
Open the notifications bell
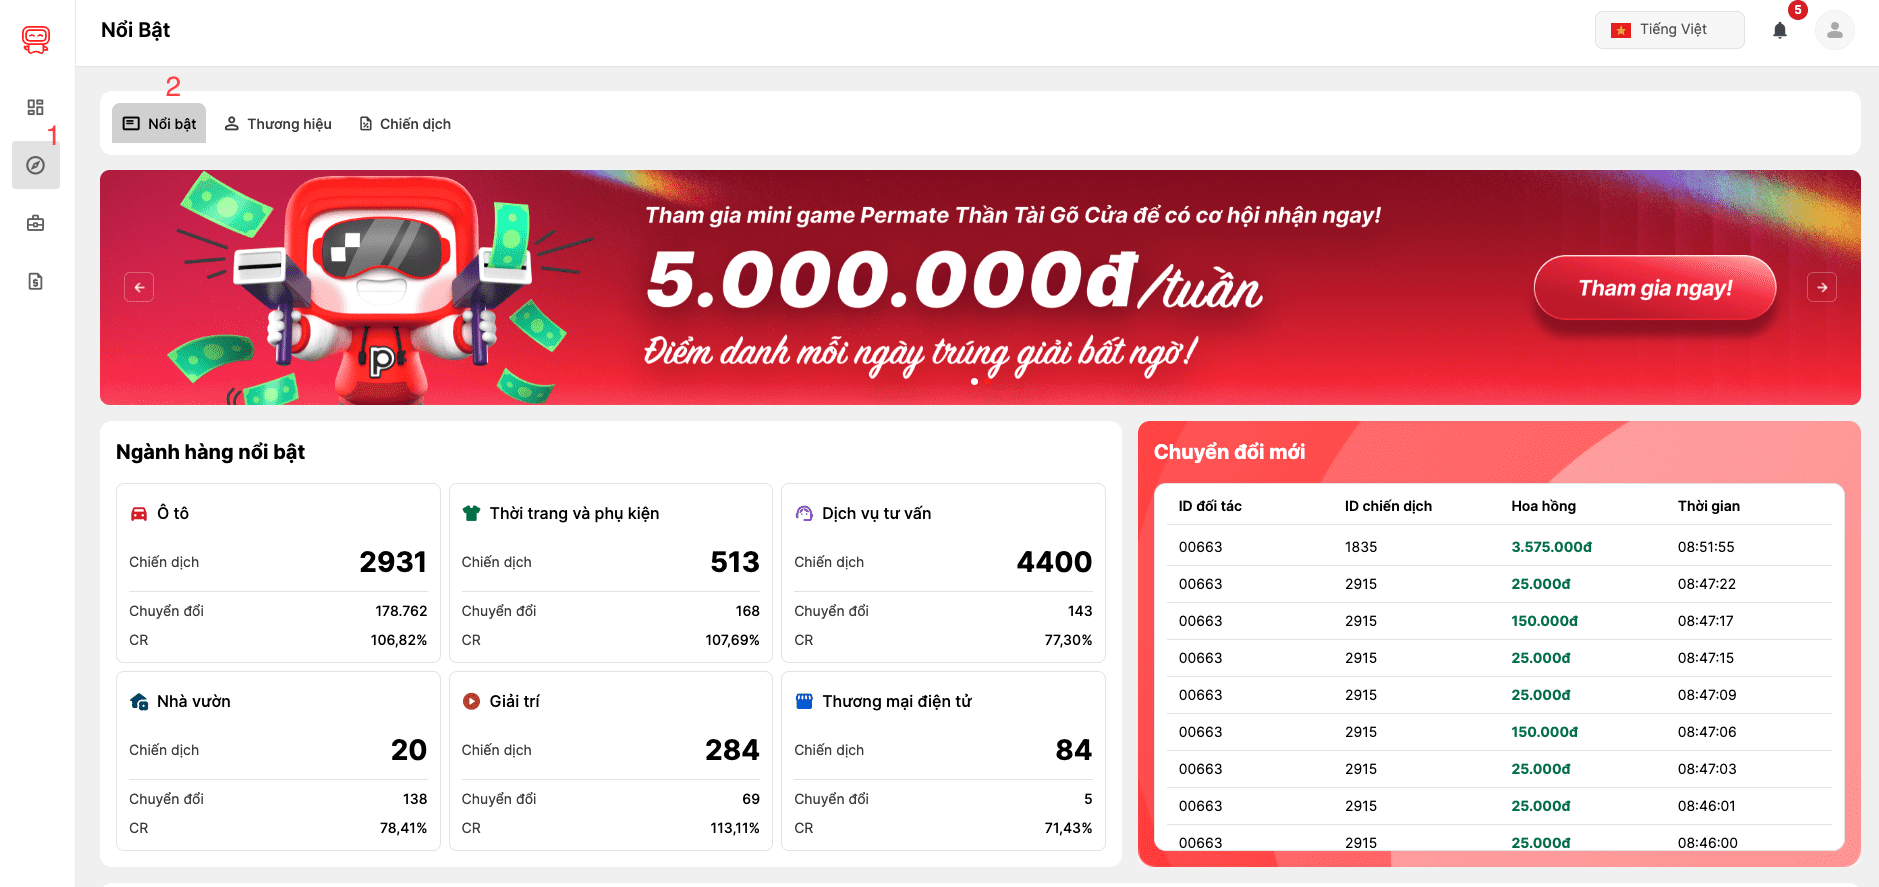coord(1780,30)
